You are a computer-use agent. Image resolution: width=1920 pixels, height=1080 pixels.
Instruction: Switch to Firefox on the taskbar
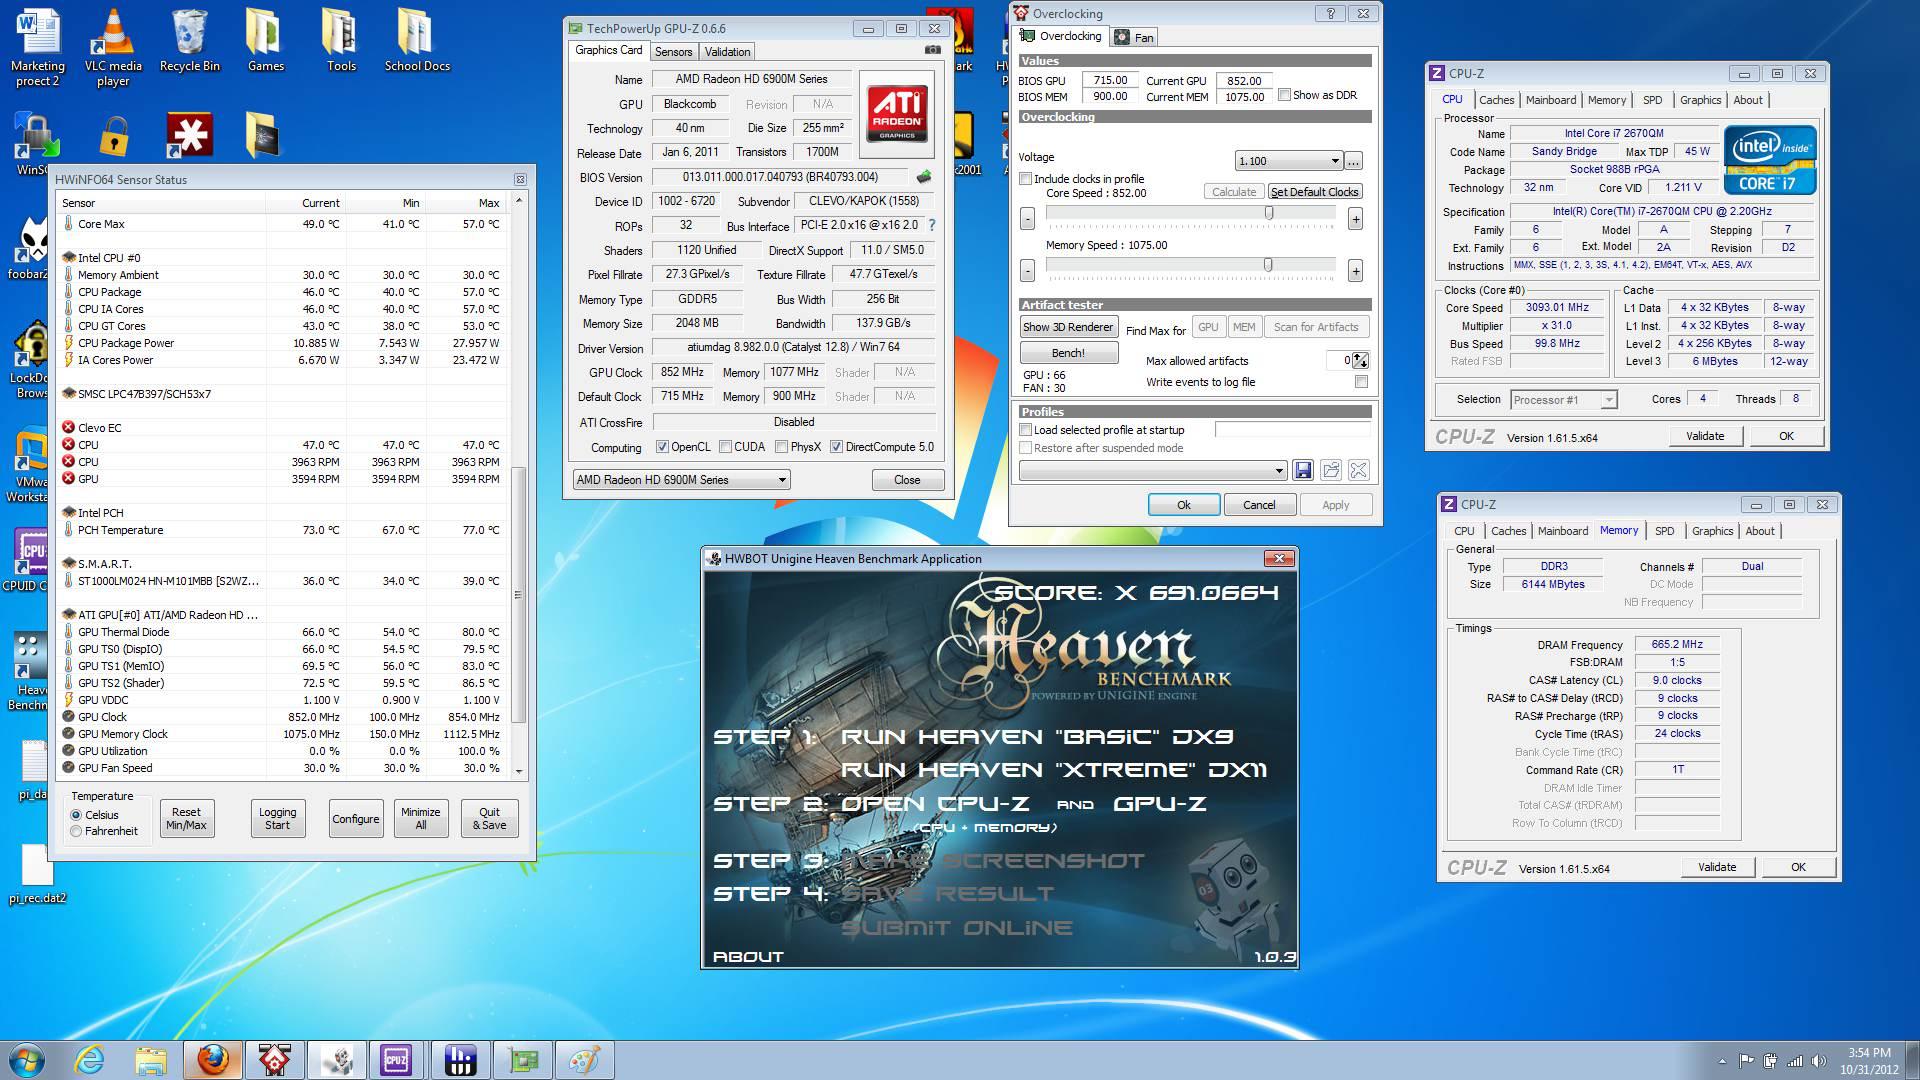click(212, 1060)
